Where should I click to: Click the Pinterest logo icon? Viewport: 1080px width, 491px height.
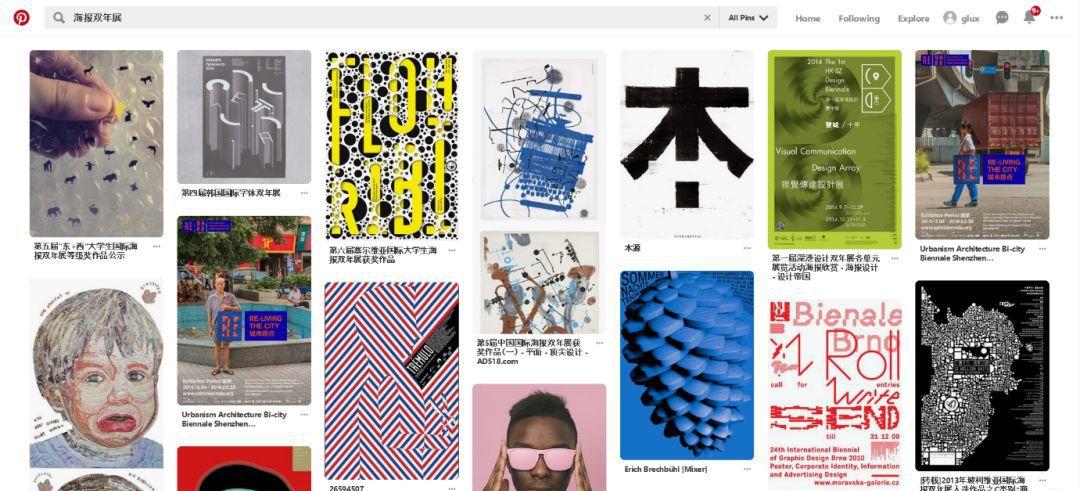coord(21,18)
